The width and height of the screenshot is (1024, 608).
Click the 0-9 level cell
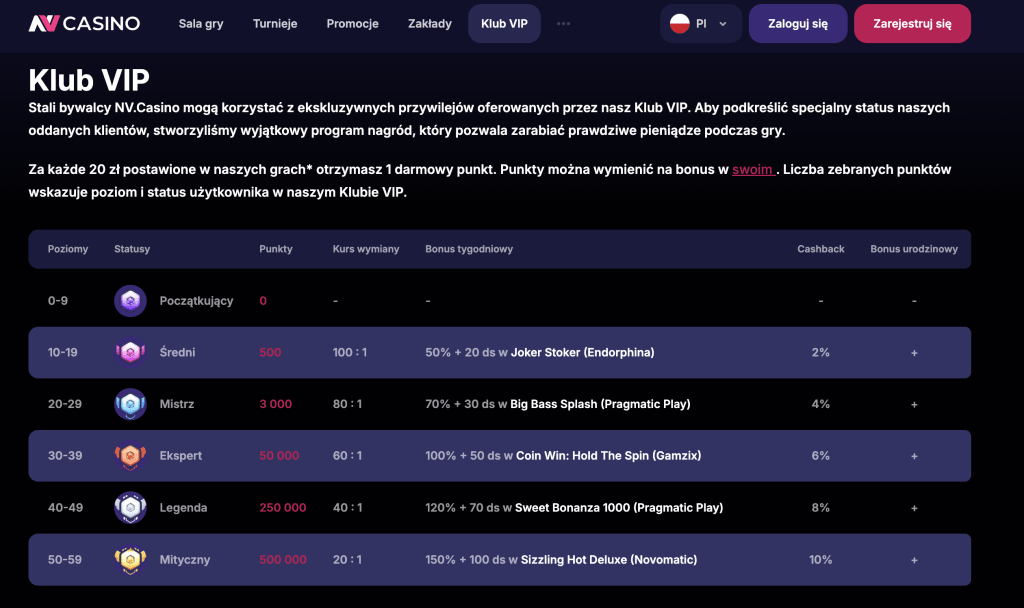(x=57, y=301)
